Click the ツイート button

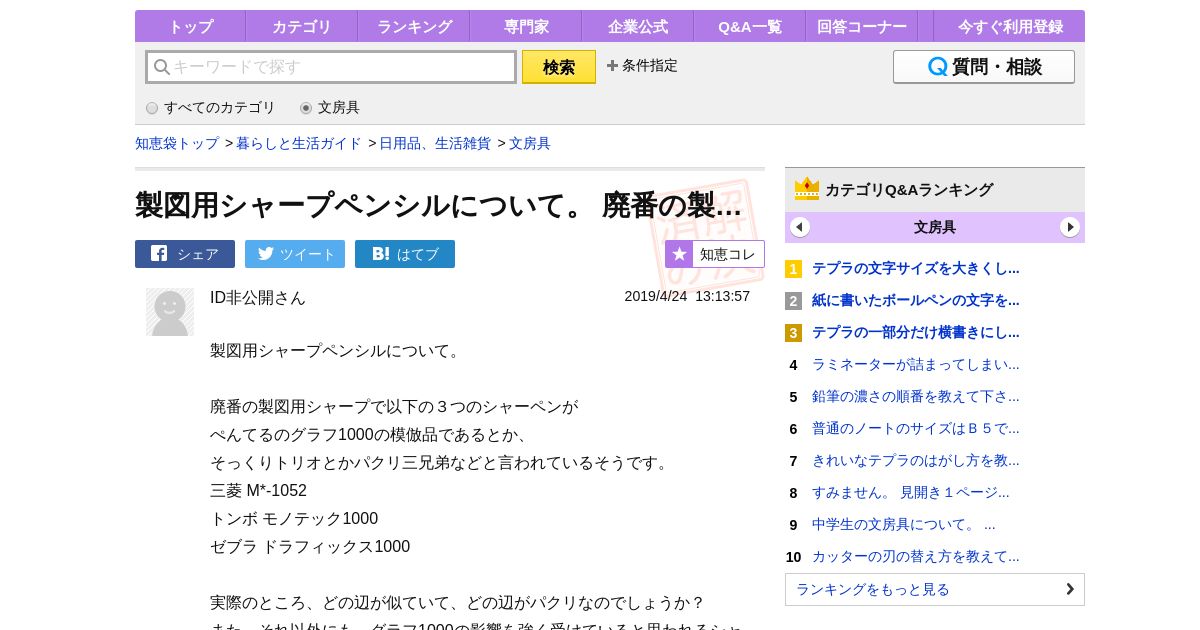pyautogui.click(x=295, y=254)
